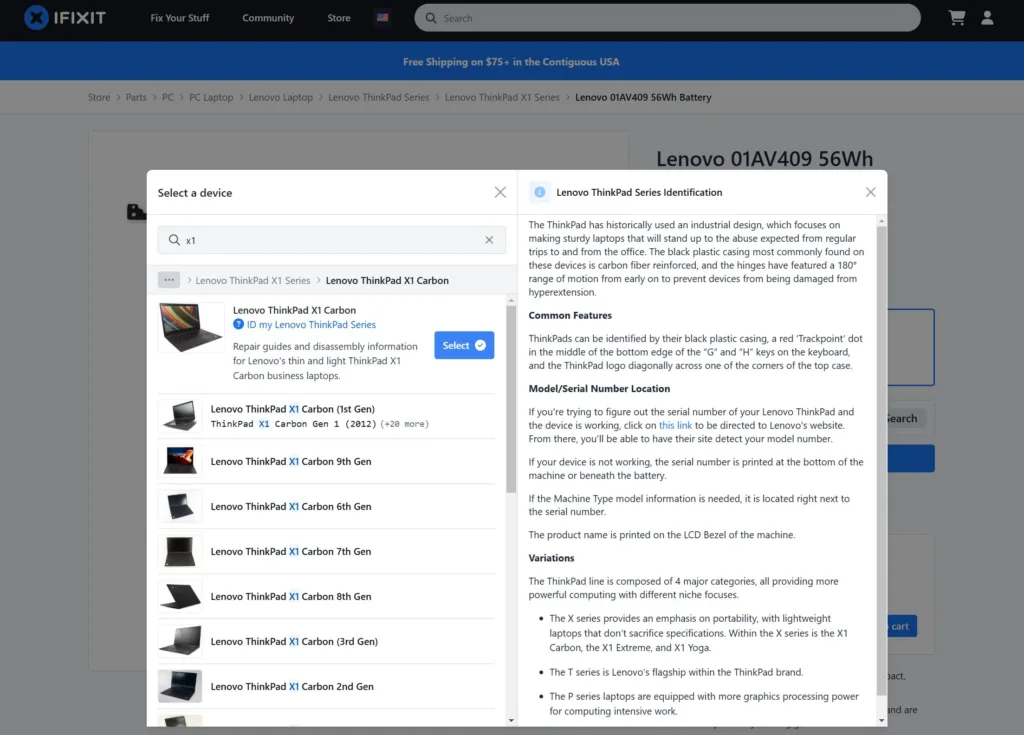Screen dimensions: 1024x735
Task: Go to Lenovo ThinkPad X1 Series page breadcrumb
Action: click(x=502, y=97)
